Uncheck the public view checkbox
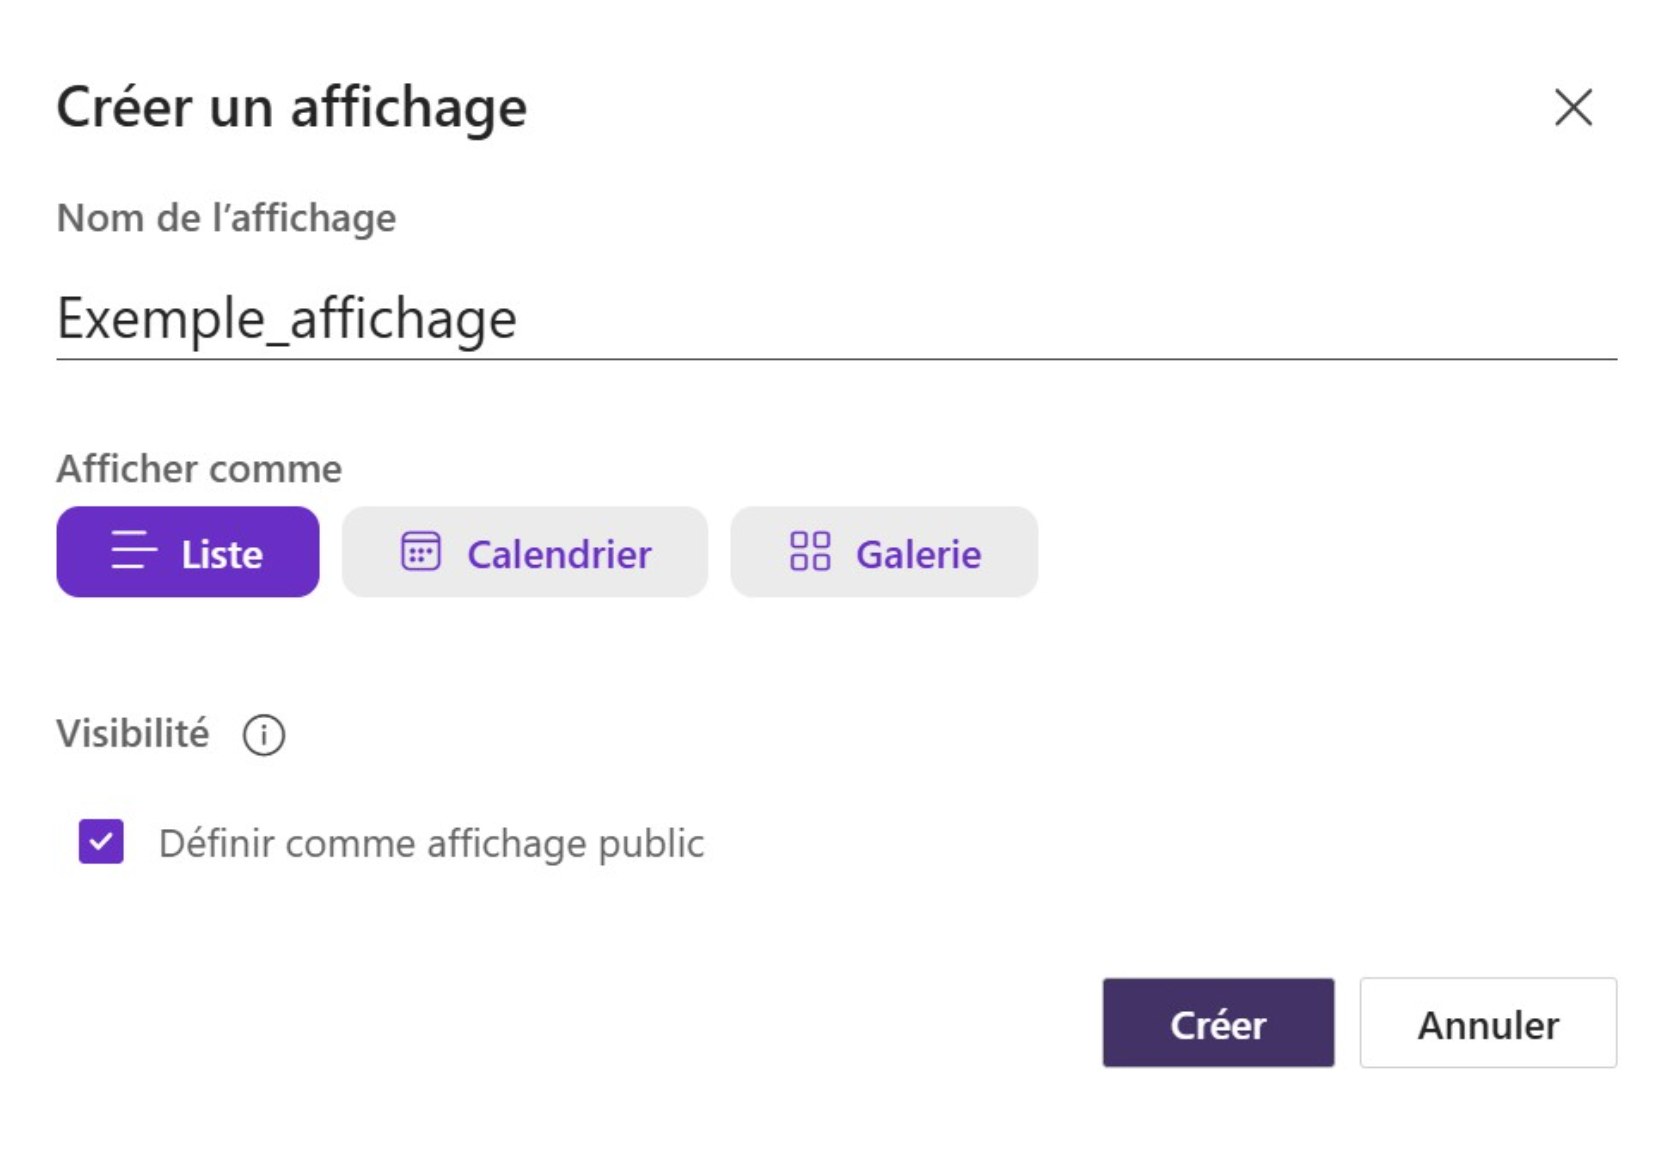The image size is (1674, 1151). point(101,841)
